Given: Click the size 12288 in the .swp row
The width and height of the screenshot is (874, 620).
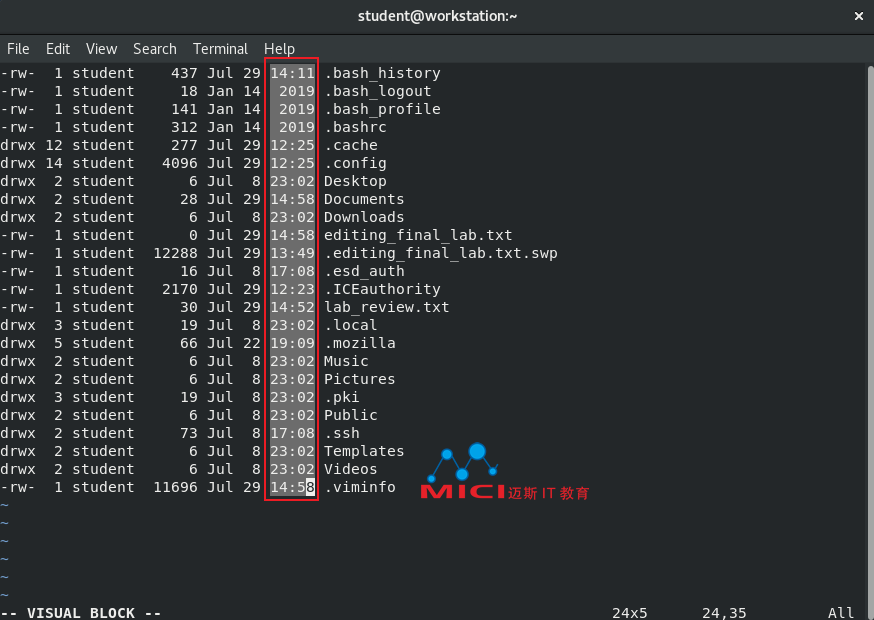Looking at the screenshot, I should point(175,253).
